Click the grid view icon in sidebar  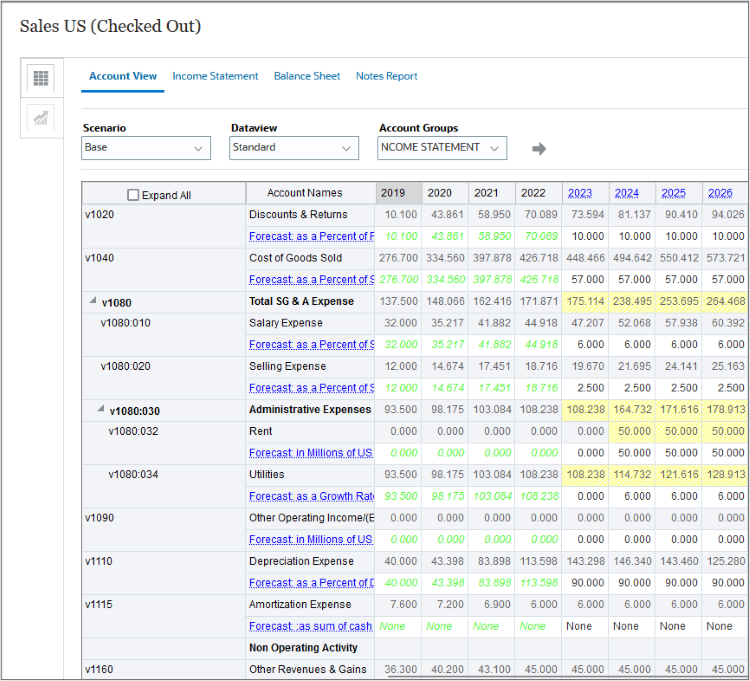[x=41, y=78]
